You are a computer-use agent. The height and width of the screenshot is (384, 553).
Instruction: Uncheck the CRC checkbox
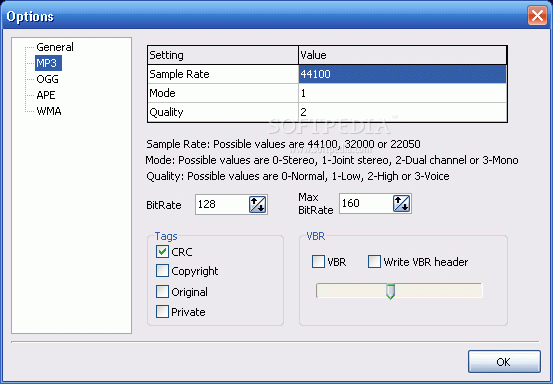click(x=162, y=252)
